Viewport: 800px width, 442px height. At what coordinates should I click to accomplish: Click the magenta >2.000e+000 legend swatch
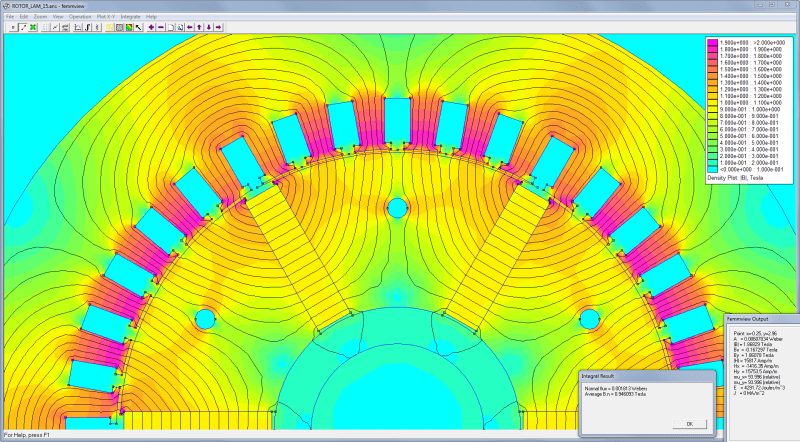(x=712, y=42)
